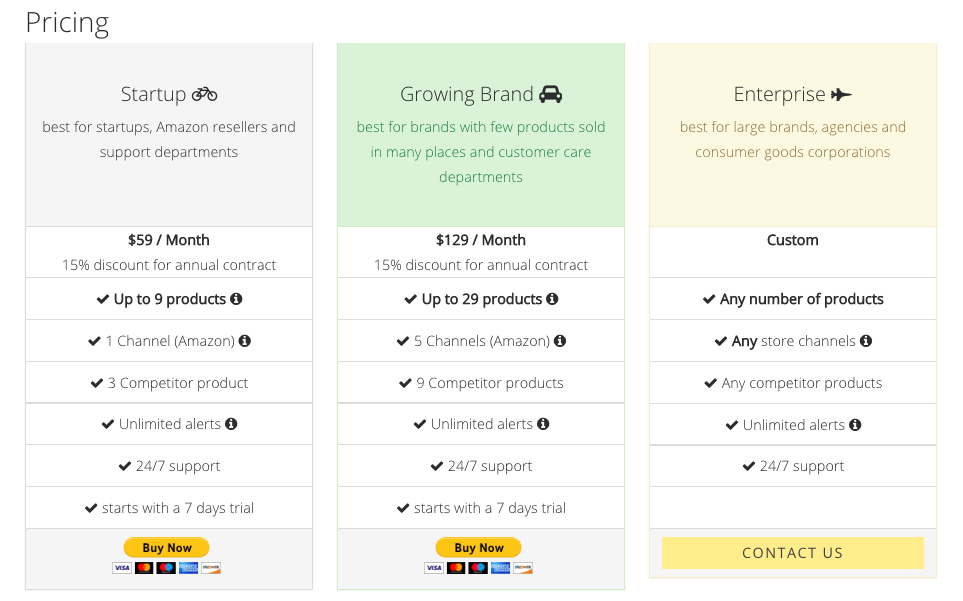Click info icon beside Up to 29 products
963x601 pixels.
(552, 299)
